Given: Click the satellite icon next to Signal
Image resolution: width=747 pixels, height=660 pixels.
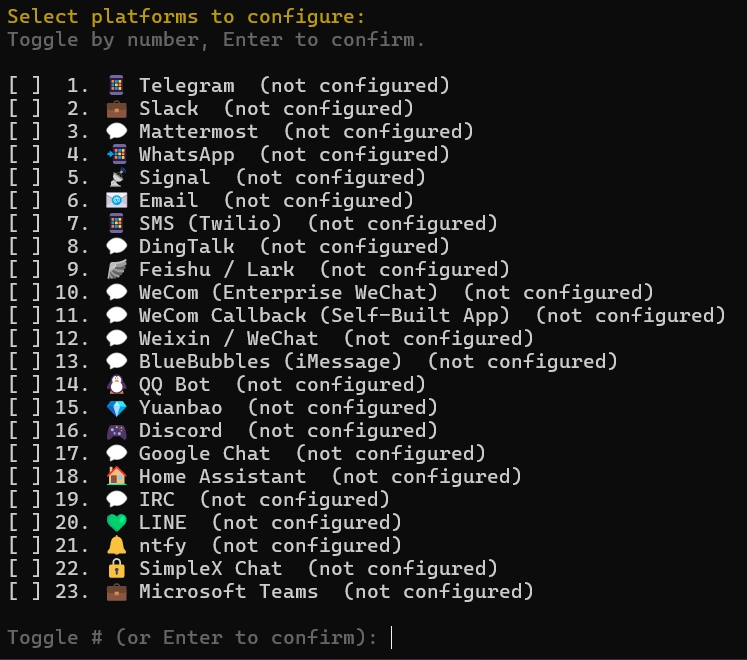Looking at the screenshot, I should 116,178.
